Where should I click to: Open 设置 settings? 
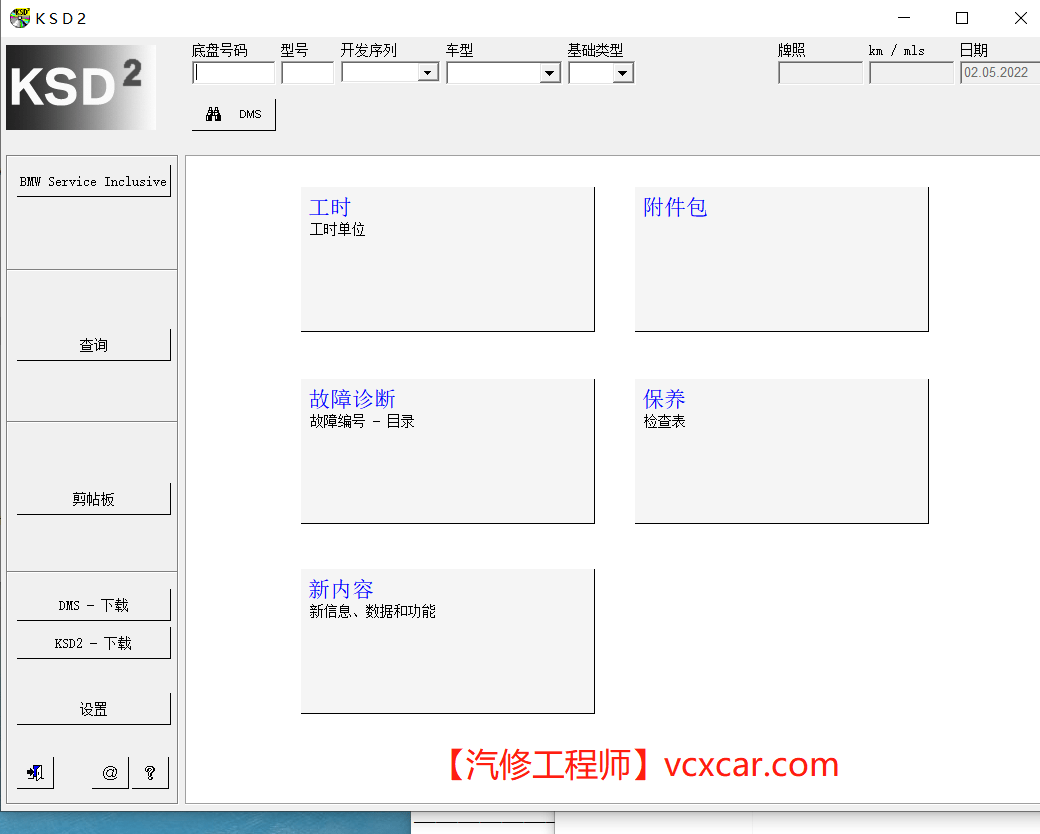tap(93, 708)
